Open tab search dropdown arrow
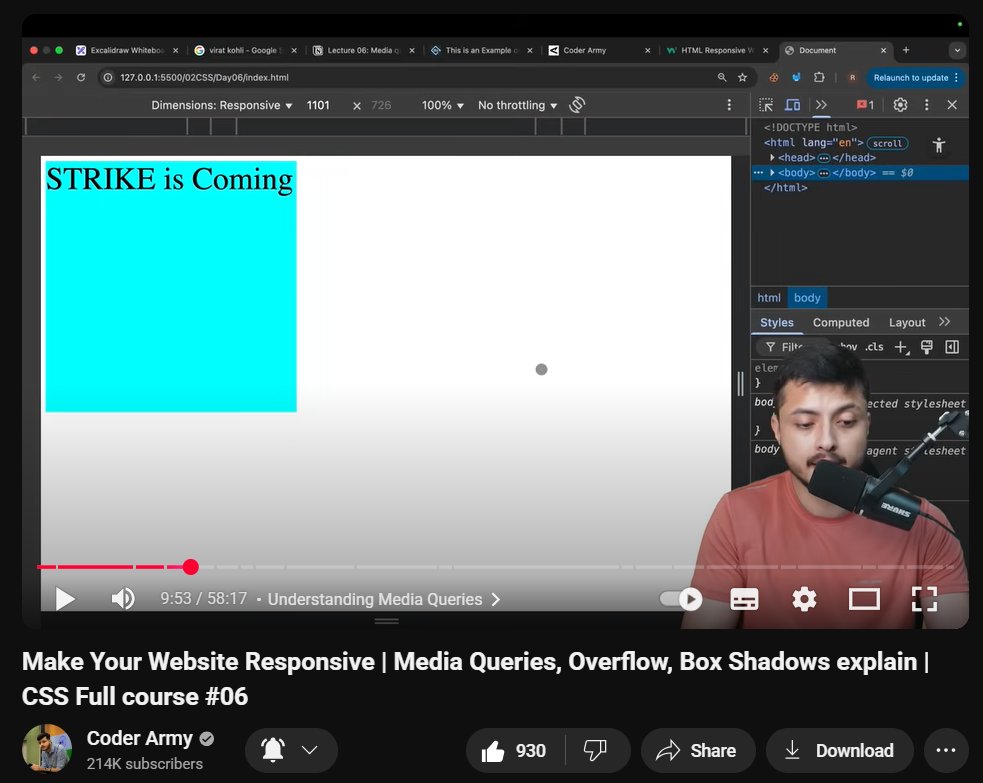The image size is (983, 783). tap(957, 50)
